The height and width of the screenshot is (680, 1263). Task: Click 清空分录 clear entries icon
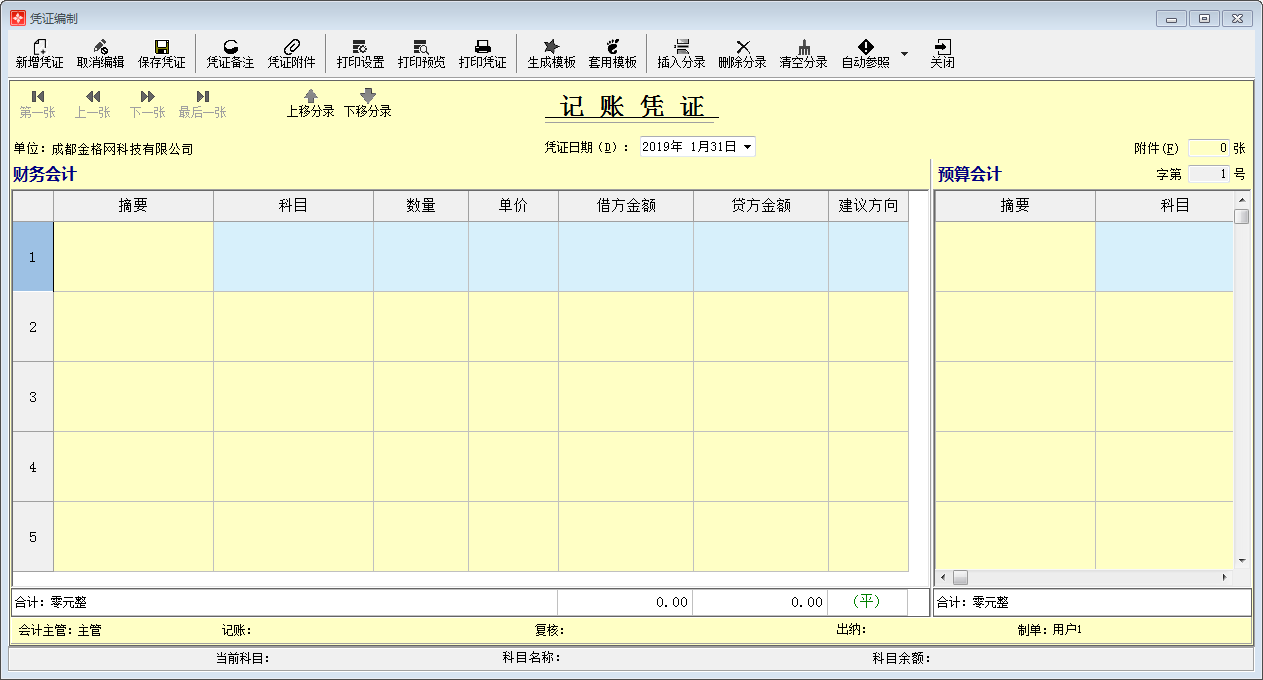tap(803, 47)
